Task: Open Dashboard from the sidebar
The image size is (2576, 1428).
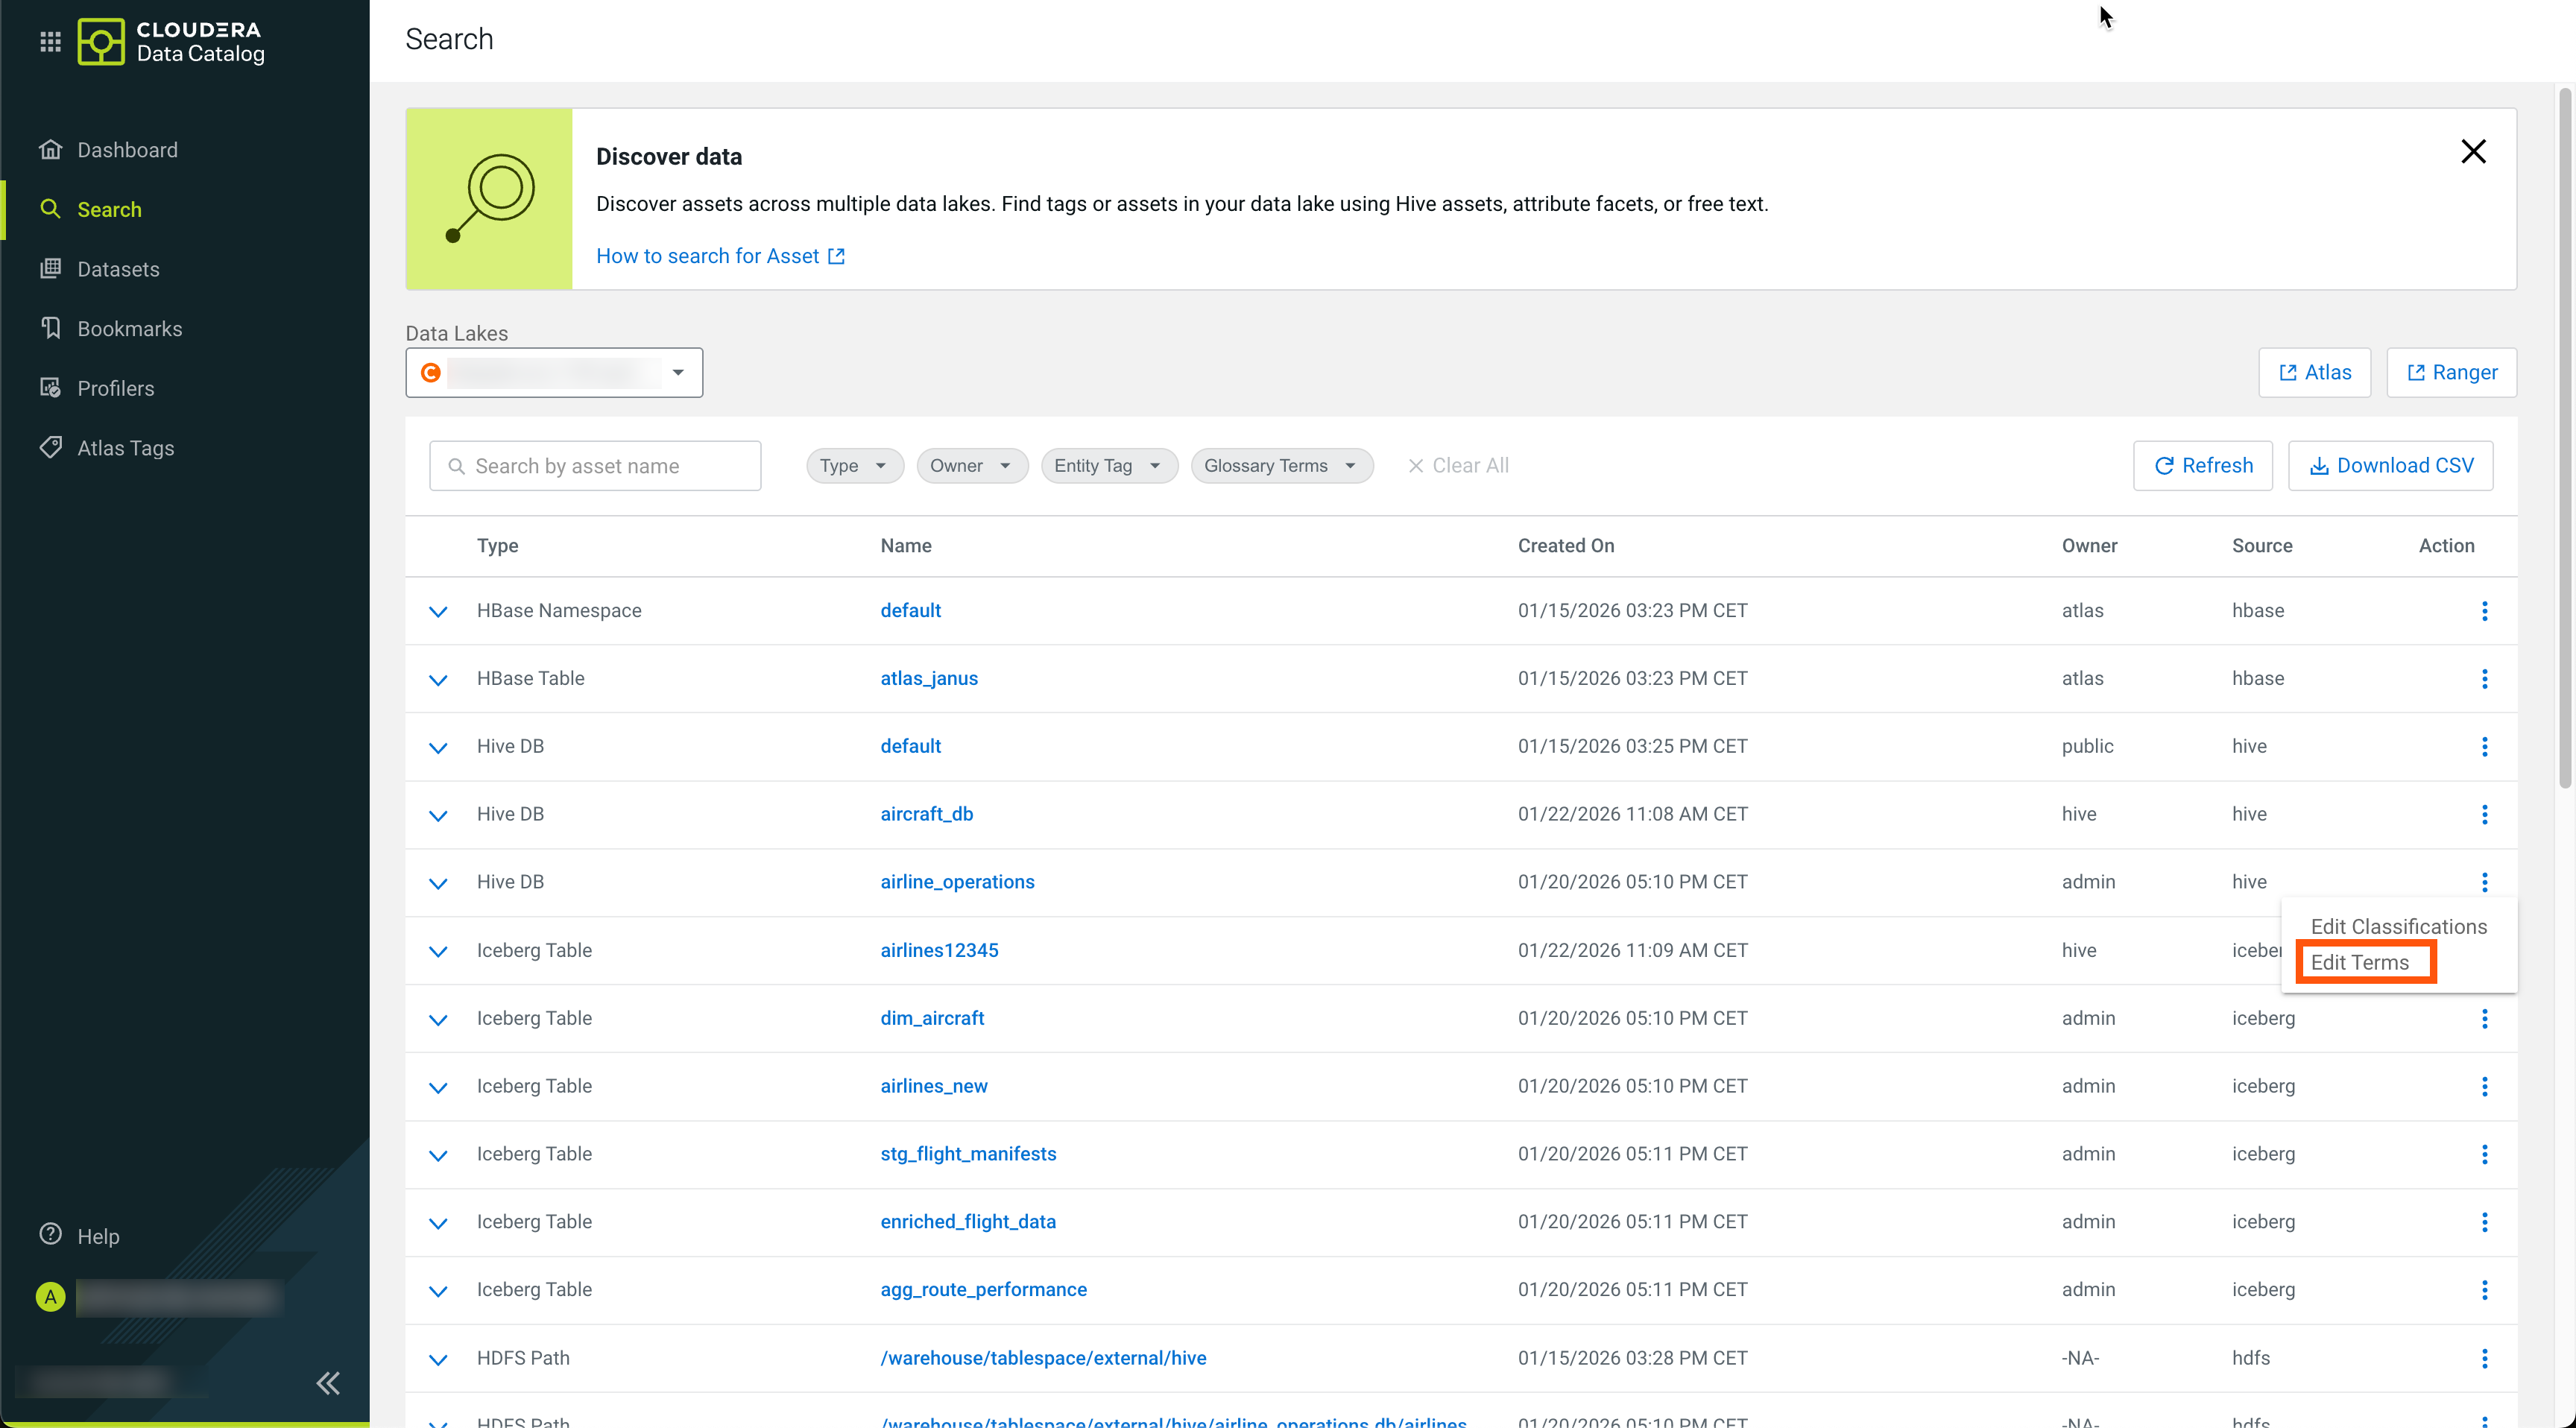Action: click(127, 150)
